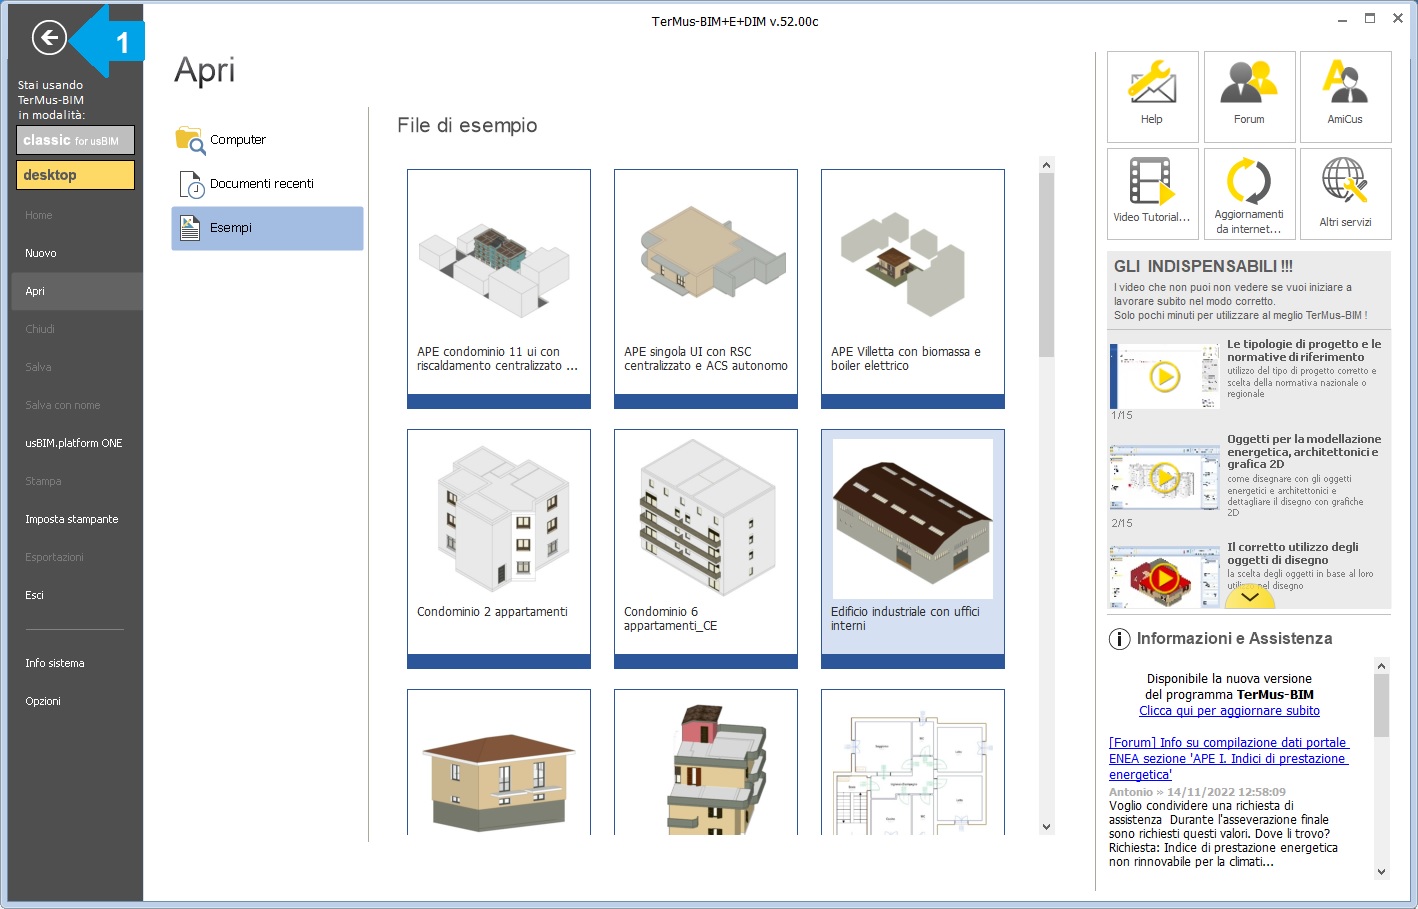Click 'Clicca qui per aggiornare subito' link

coord(1229,711)
